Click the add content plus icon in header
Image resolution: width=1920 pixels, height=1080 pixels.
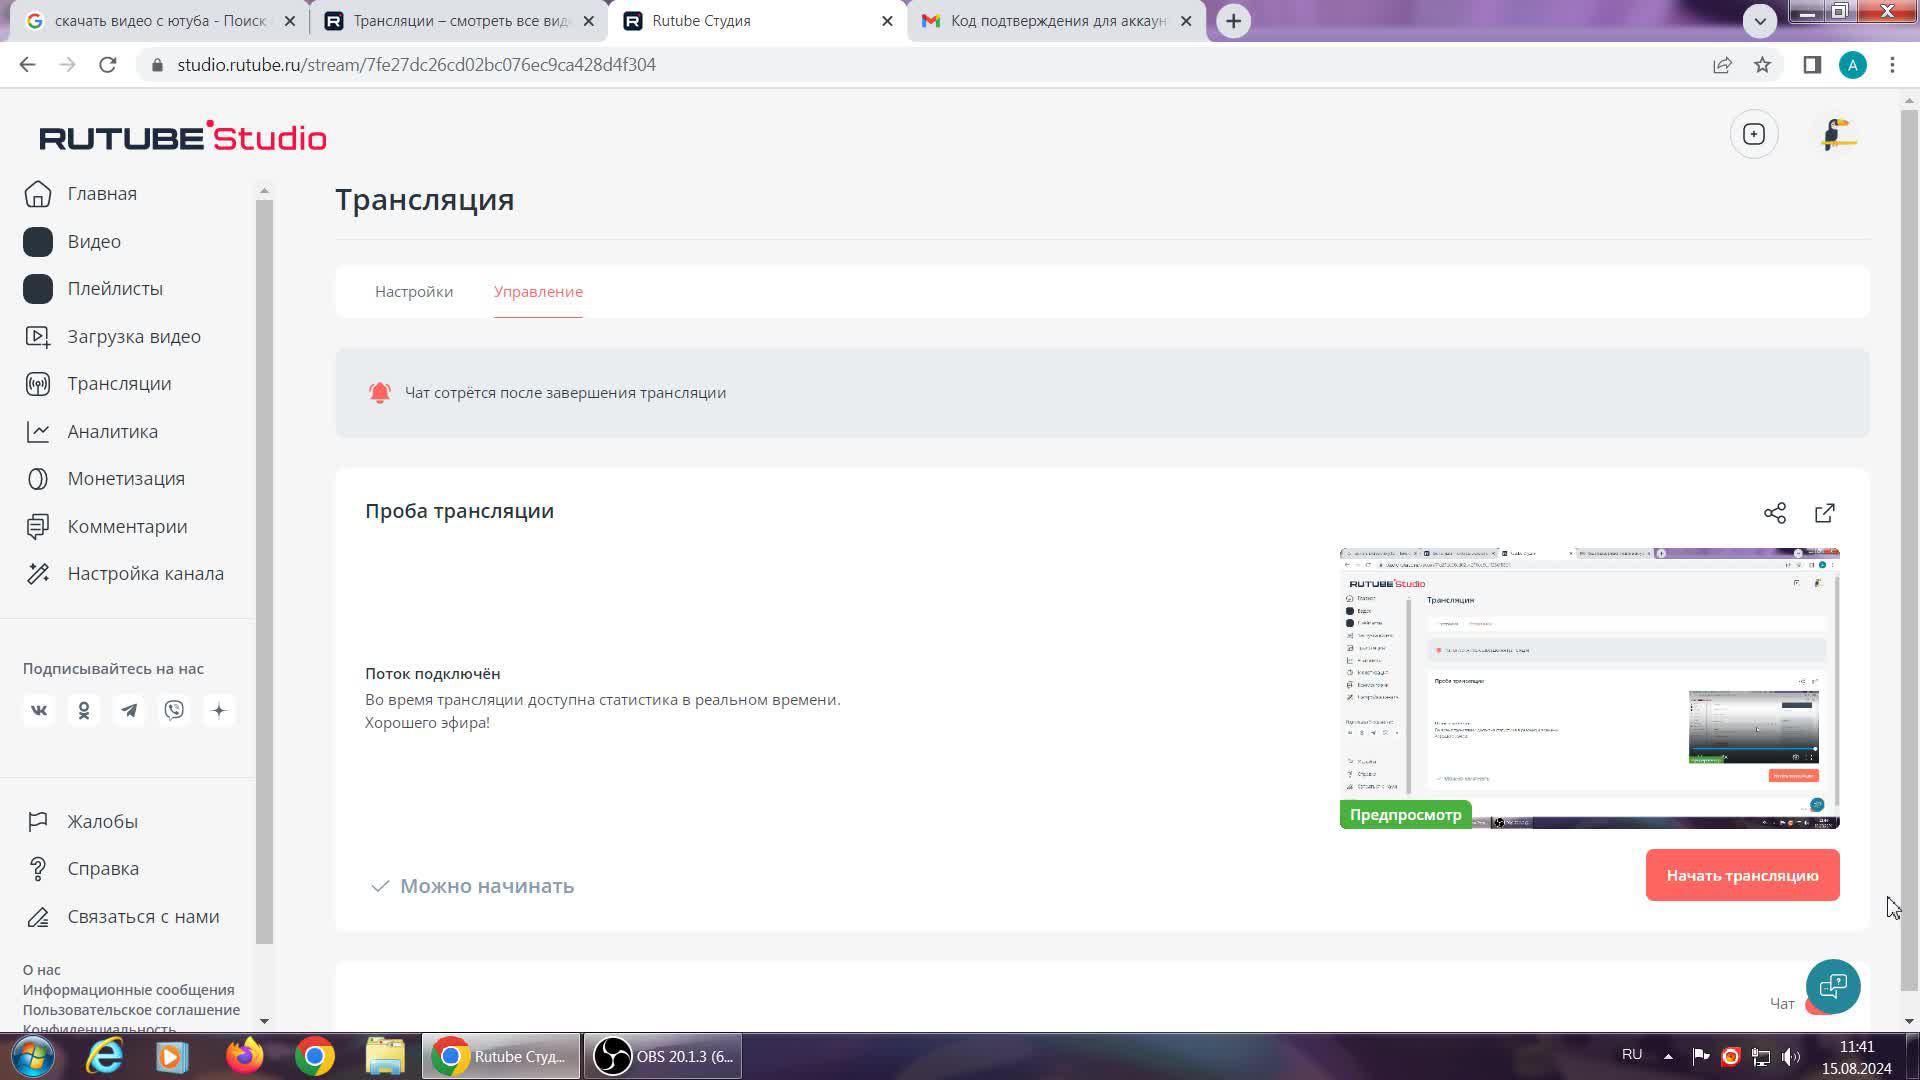(1754, 134)
